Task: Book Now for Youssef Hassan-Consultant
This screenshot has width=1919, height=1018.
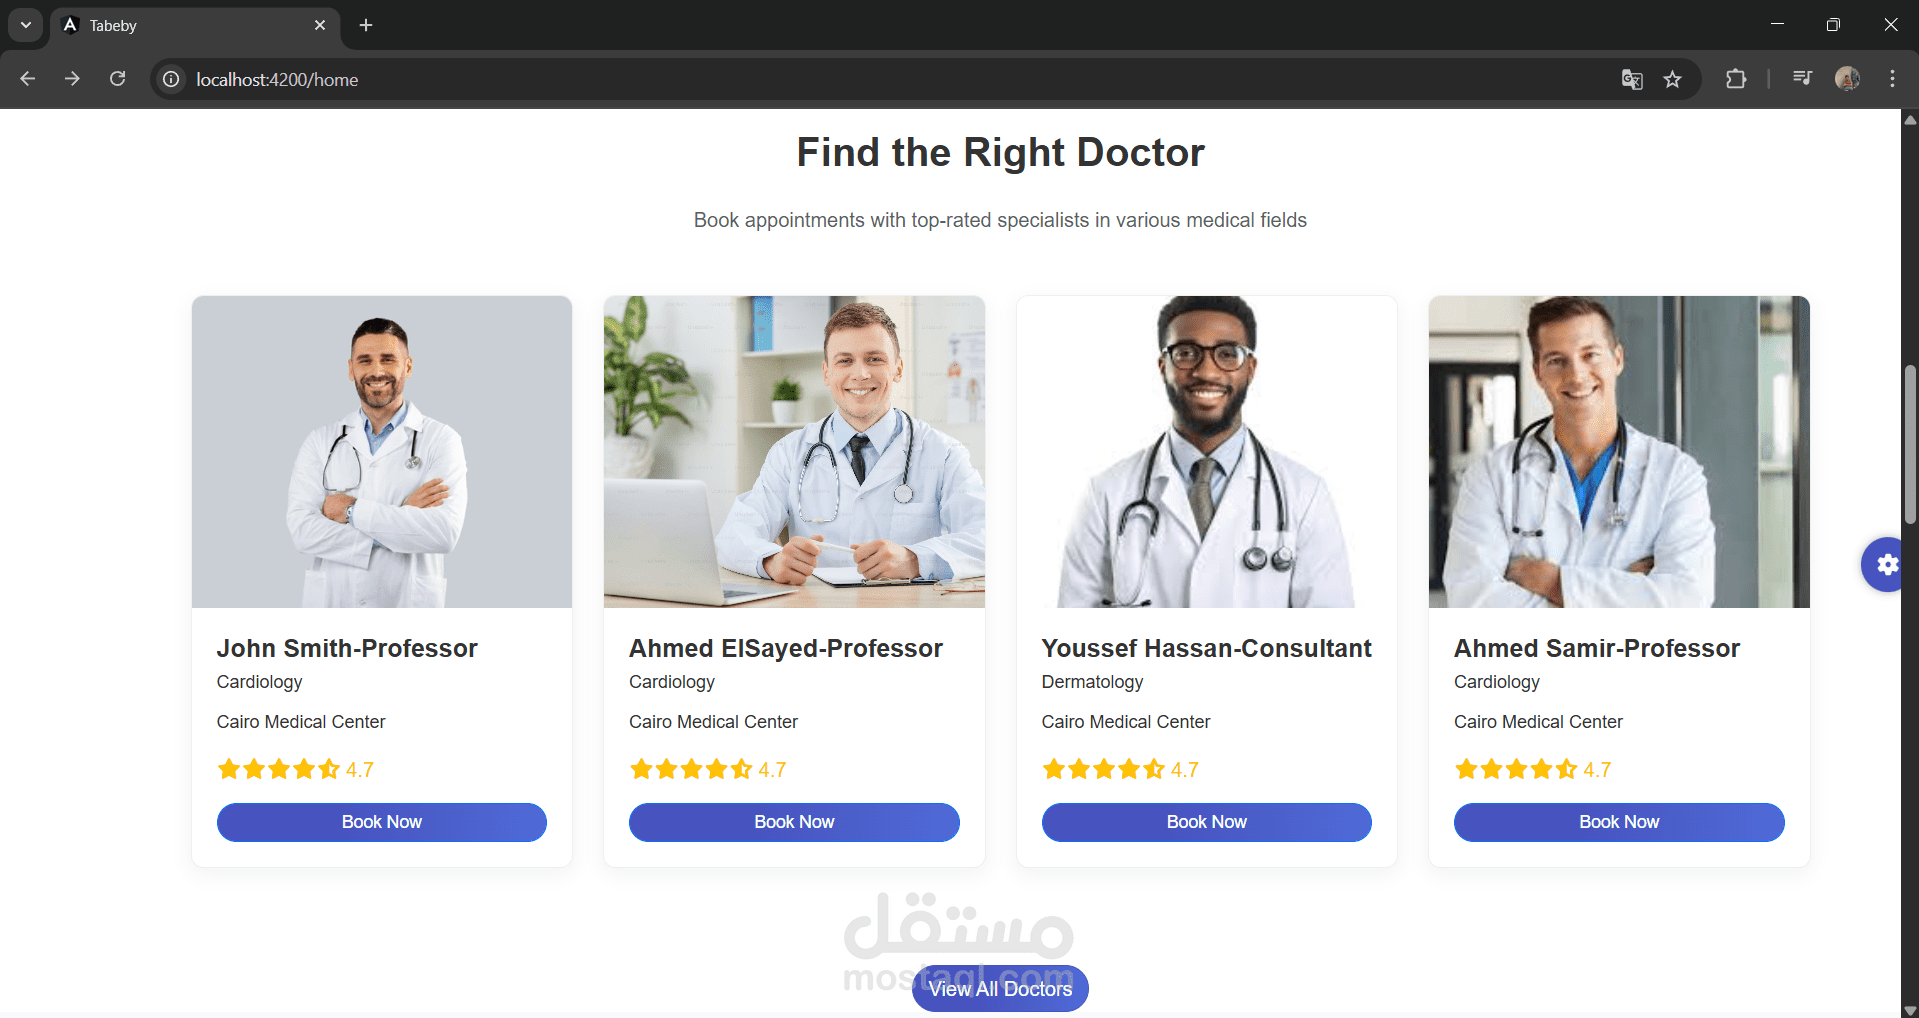Action: pos(1207,822)
